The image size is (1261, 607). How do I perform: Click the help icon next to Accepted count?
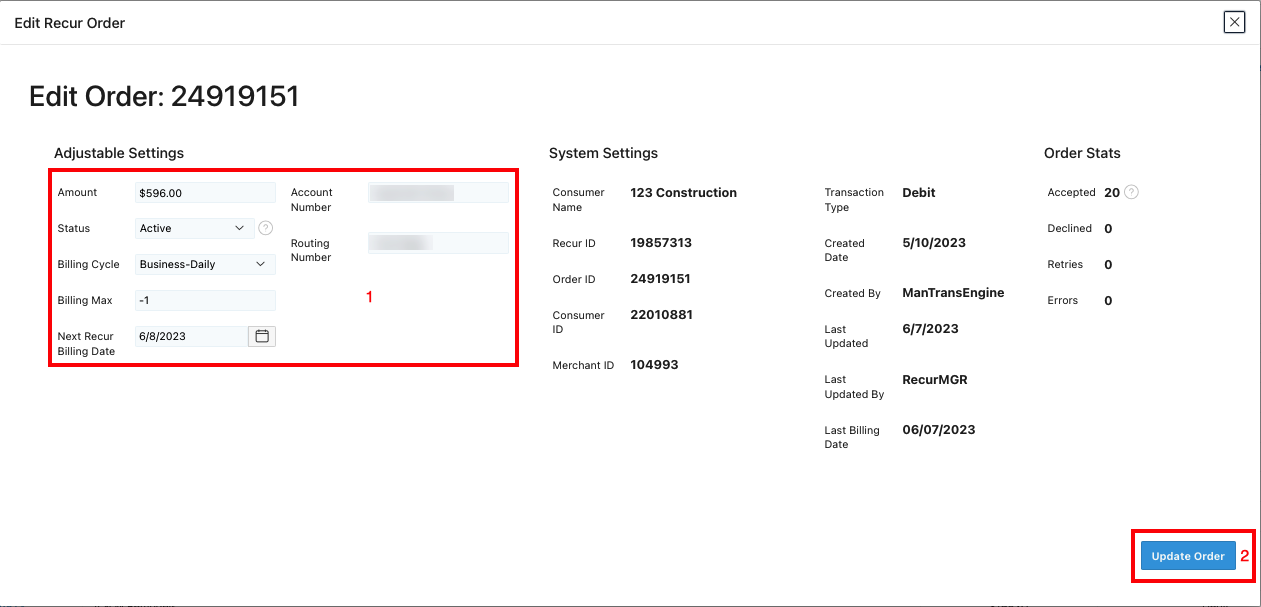coord(1132,192)
